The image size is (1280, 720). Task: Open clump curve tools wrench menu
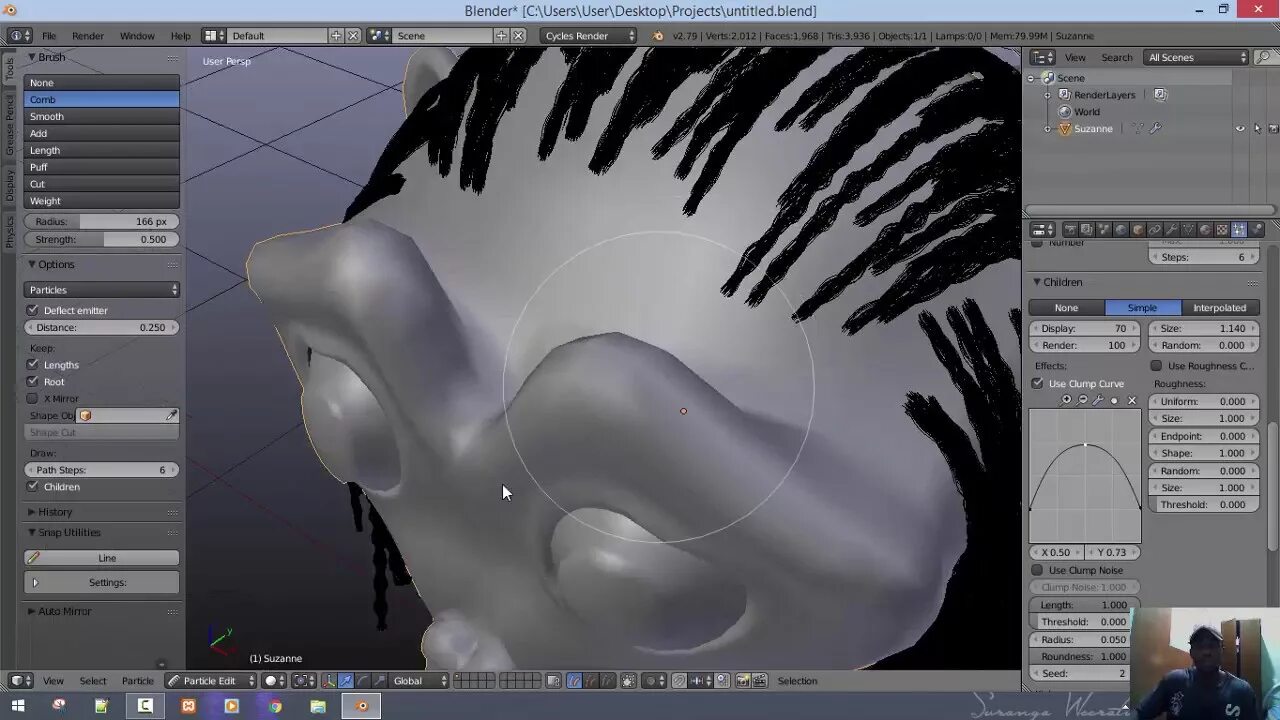point(1098,400)
